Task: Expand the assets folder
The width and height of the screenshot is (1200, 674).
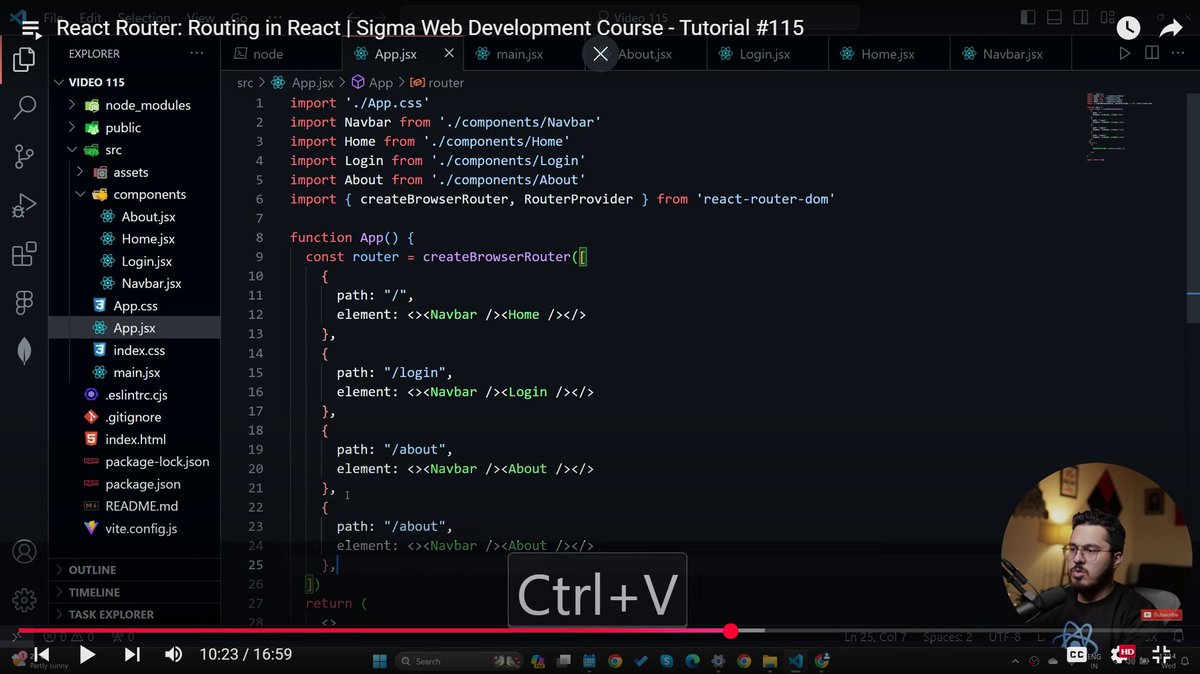Action: click(x=134, y=172)
